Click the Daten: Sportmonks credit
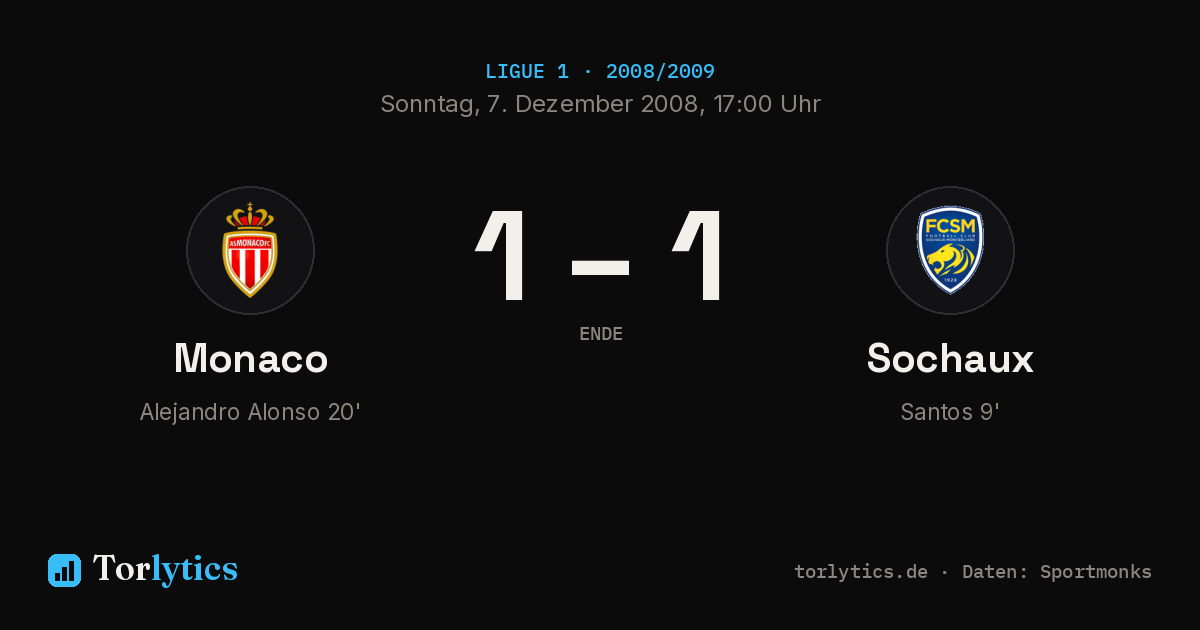Image resolution: width=1200 pixels, height=630 pixels. point(1057,572)
